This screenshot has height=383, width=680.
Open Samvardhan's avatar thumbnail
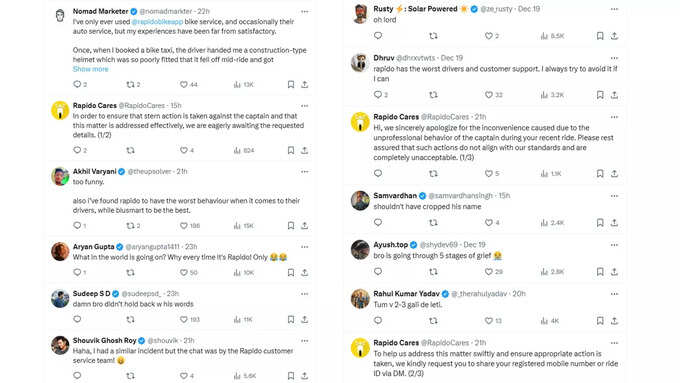[x=360, y=200]
